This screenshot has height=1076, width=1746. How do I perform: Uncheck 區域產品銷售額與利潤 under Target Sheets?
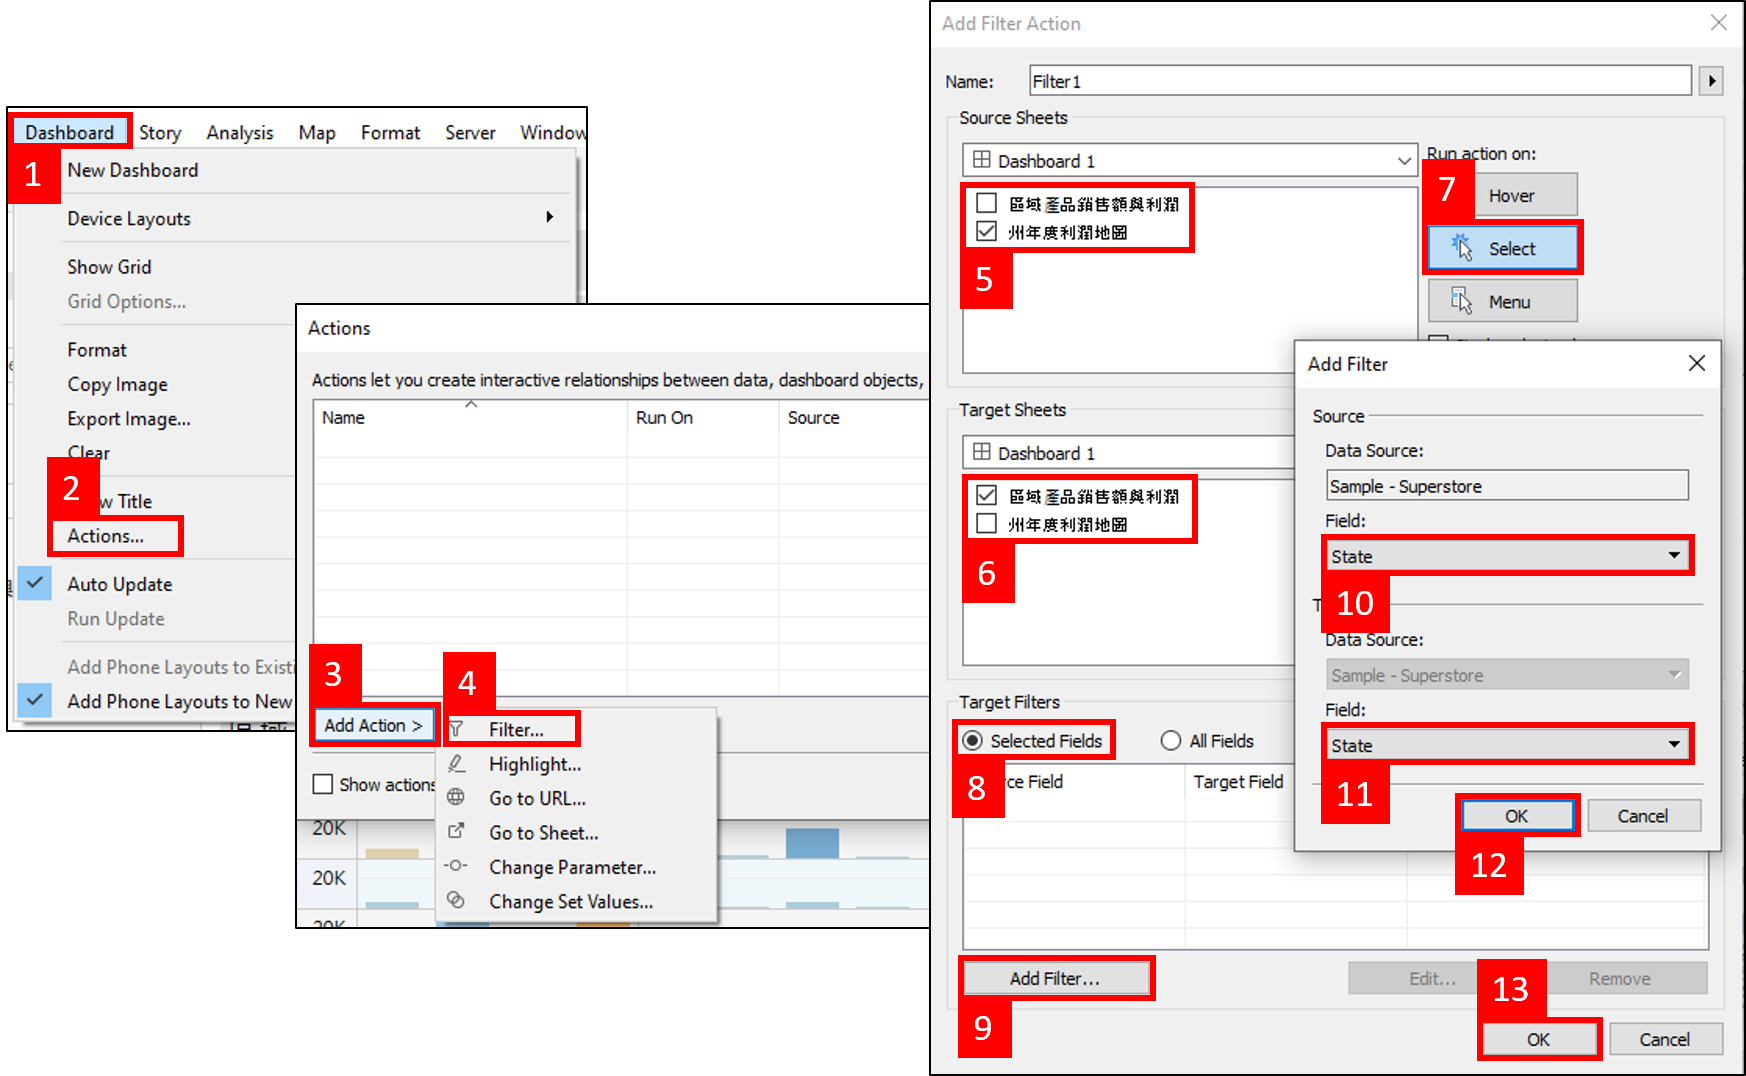987,495
